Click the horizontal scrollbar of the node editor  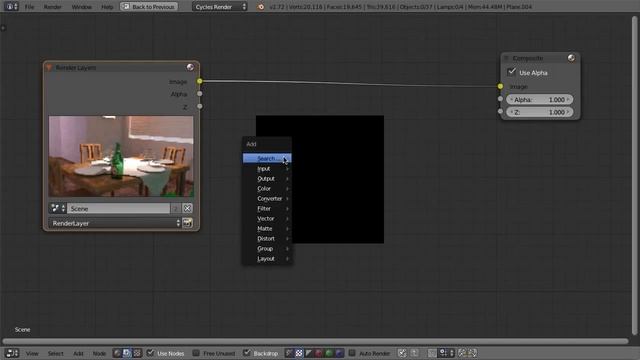coord(316,341)
